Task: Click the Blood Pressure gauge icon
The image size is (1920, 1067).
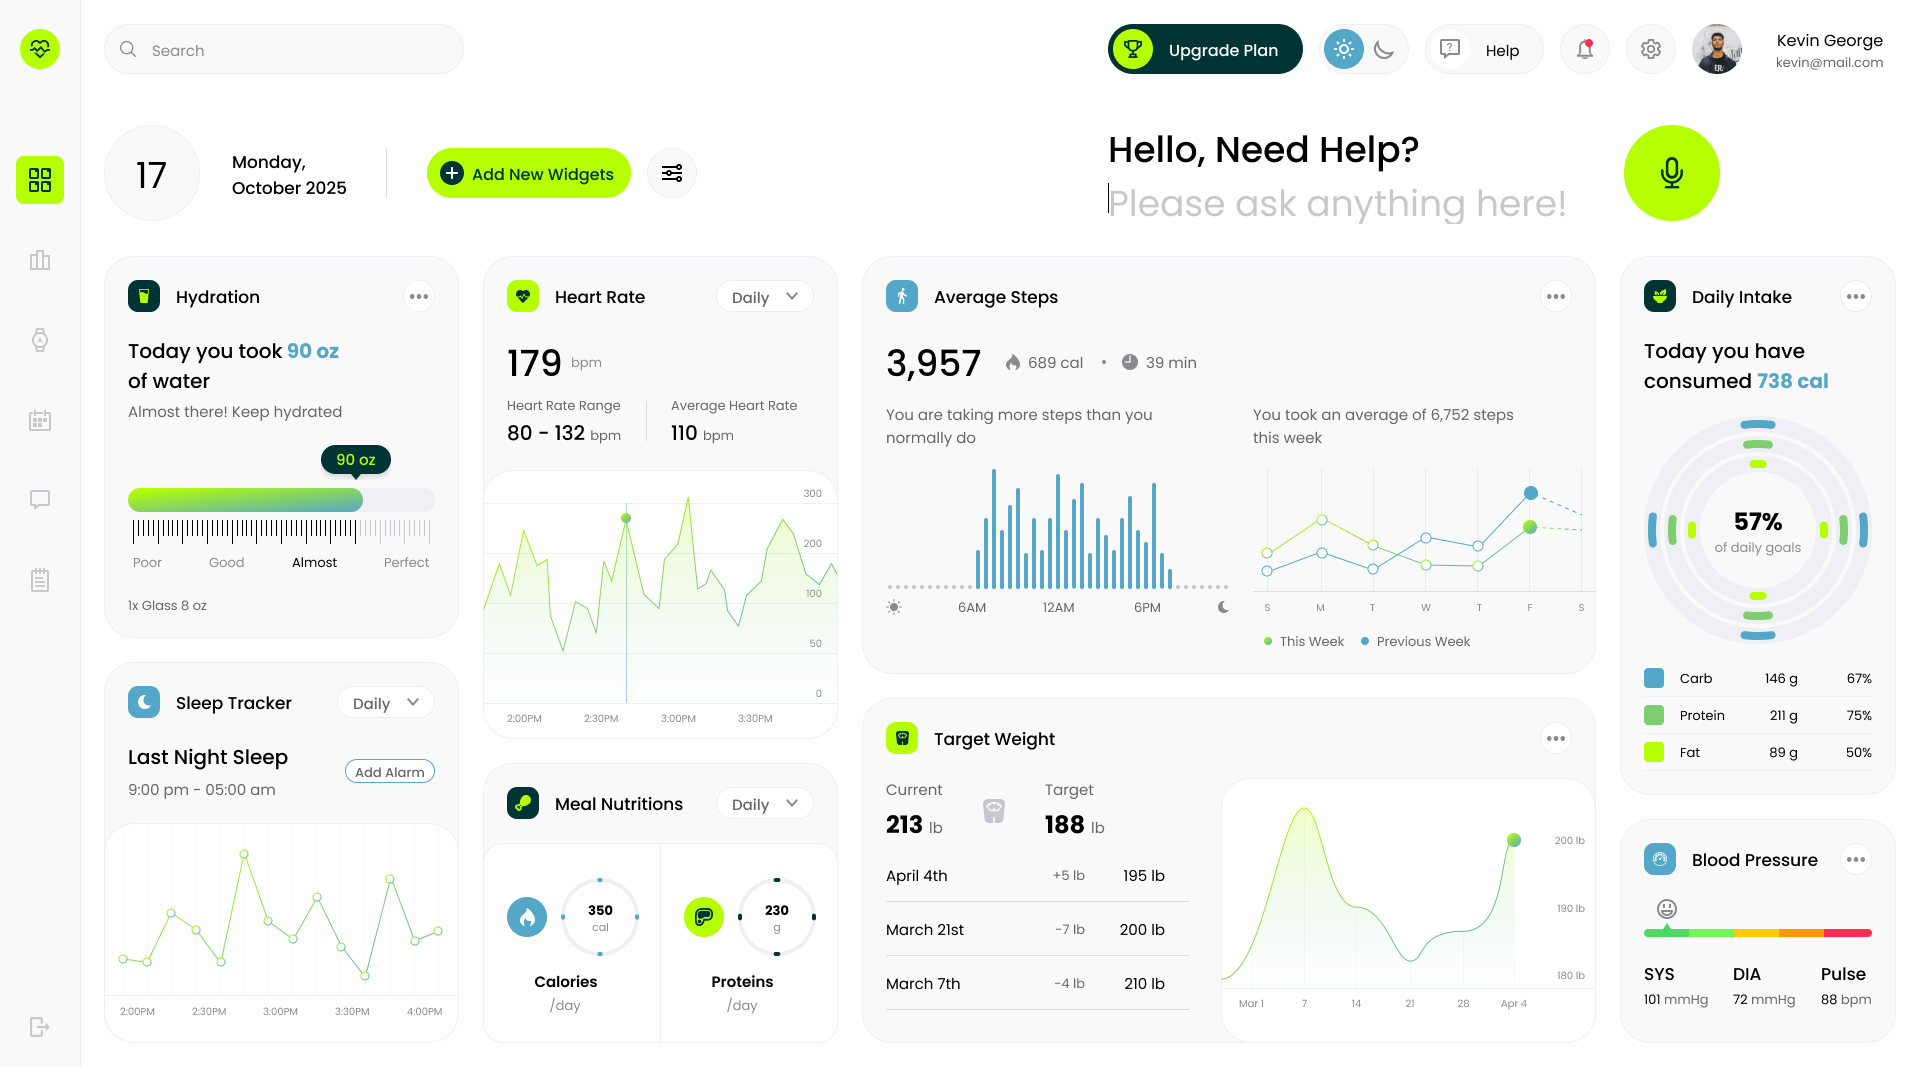Action: 1660,859
